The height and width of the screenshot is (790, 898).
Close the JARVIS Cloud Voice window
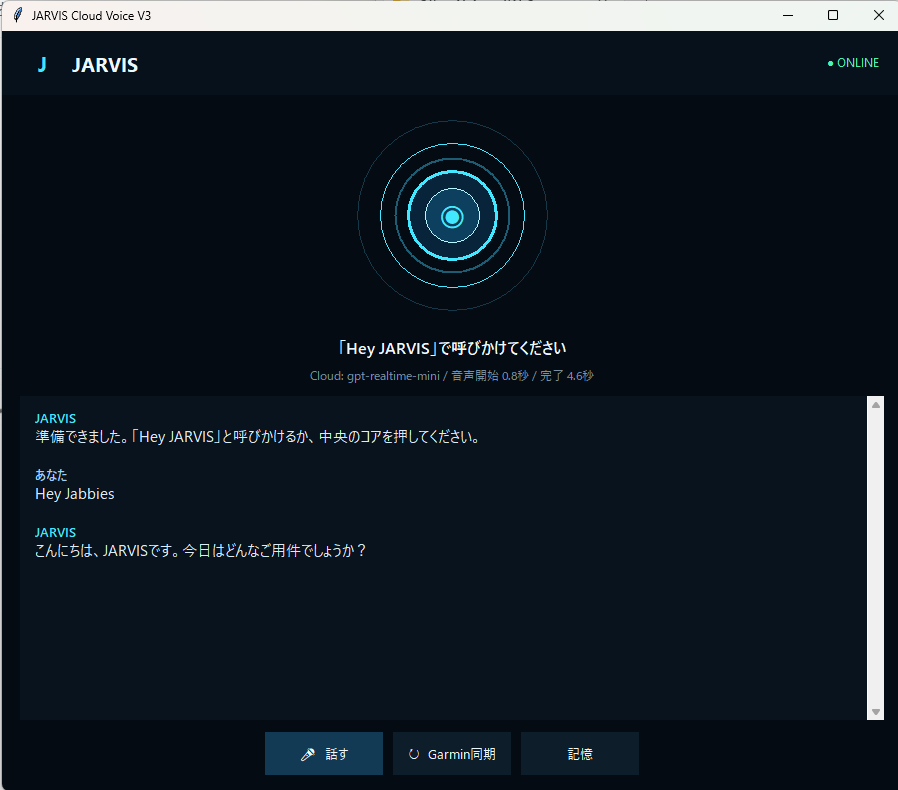(879, 15)
